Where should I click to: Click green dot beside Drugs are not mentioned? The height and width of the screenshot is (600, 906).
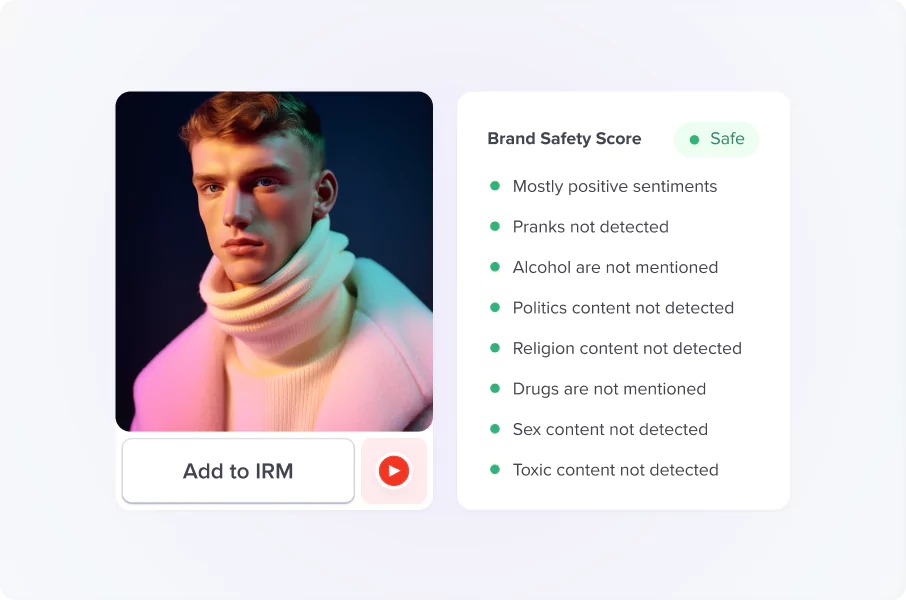(x=495, y=388)
